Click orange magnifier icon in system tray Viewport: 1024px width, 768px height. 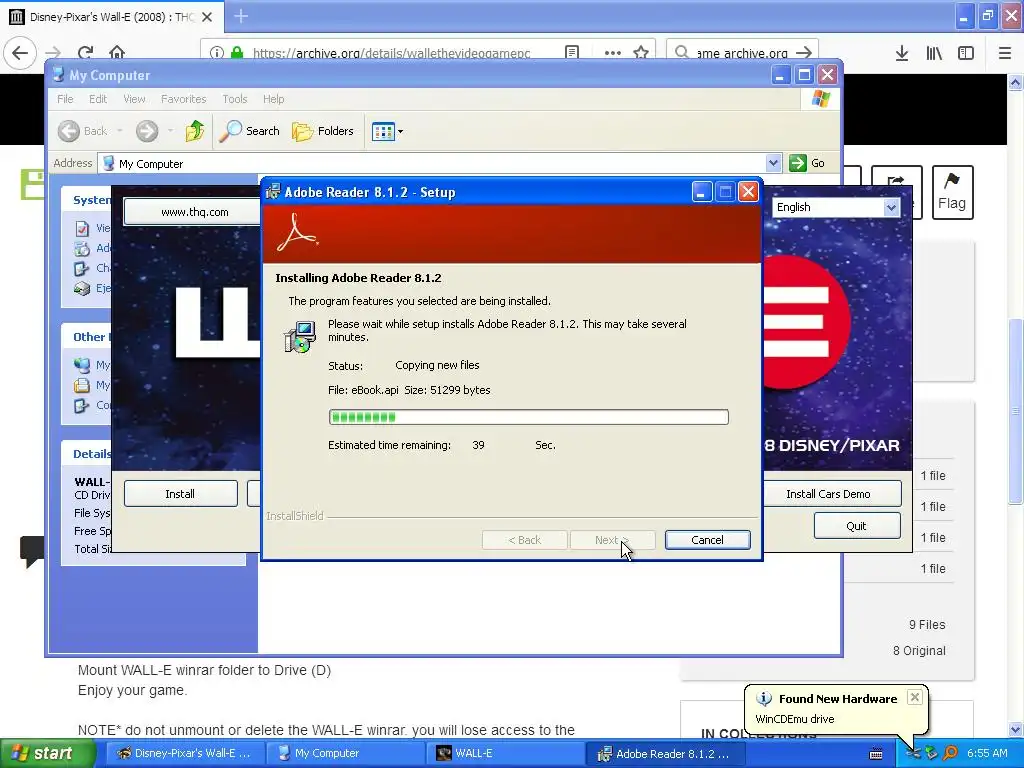(x=950, y=753)
